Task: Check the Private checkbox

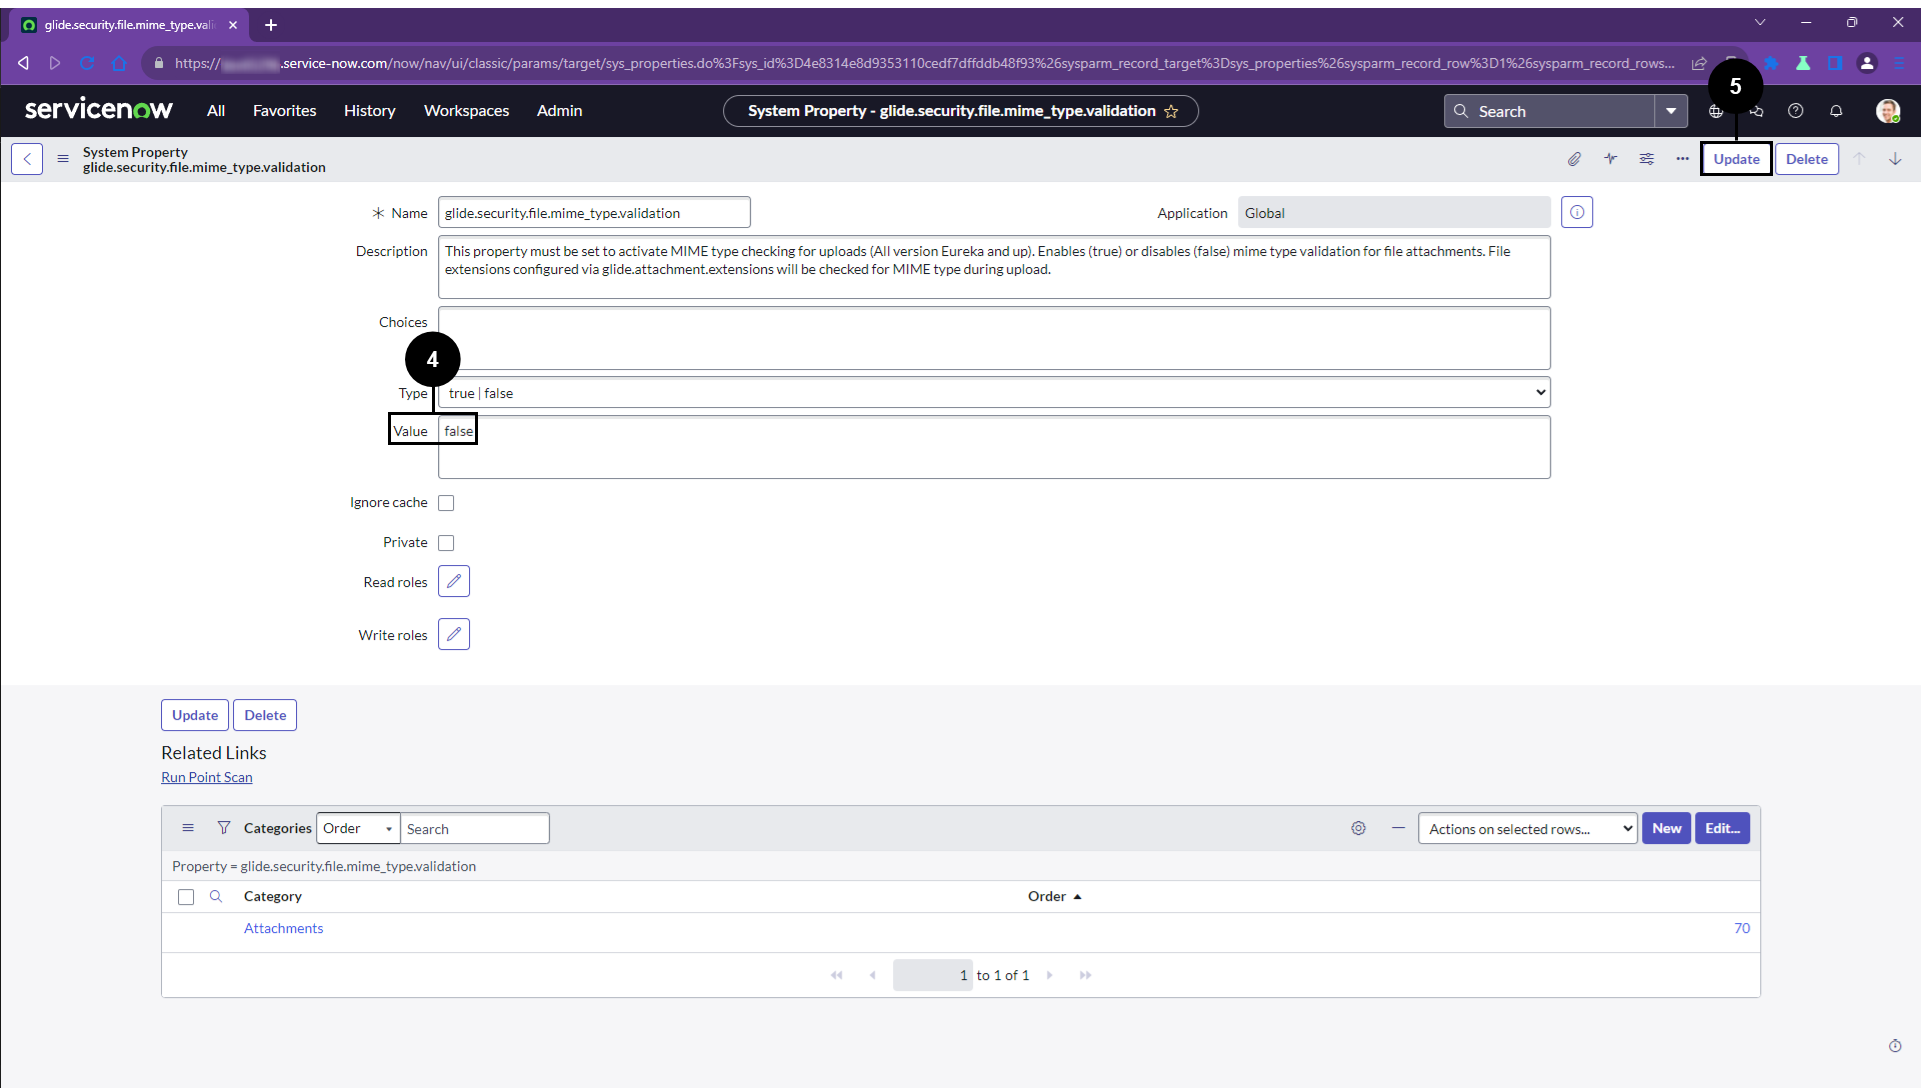Action: 446,543
